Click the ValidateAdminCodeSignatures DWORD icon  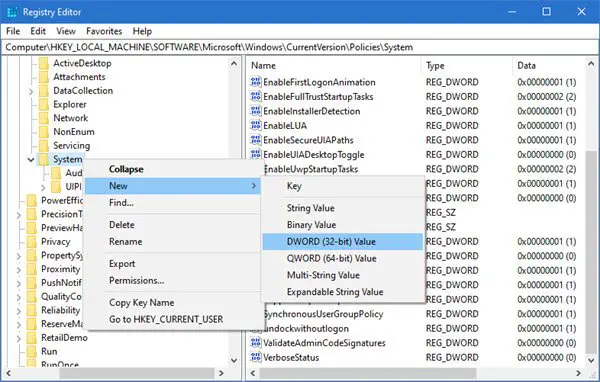click(255, 343)
